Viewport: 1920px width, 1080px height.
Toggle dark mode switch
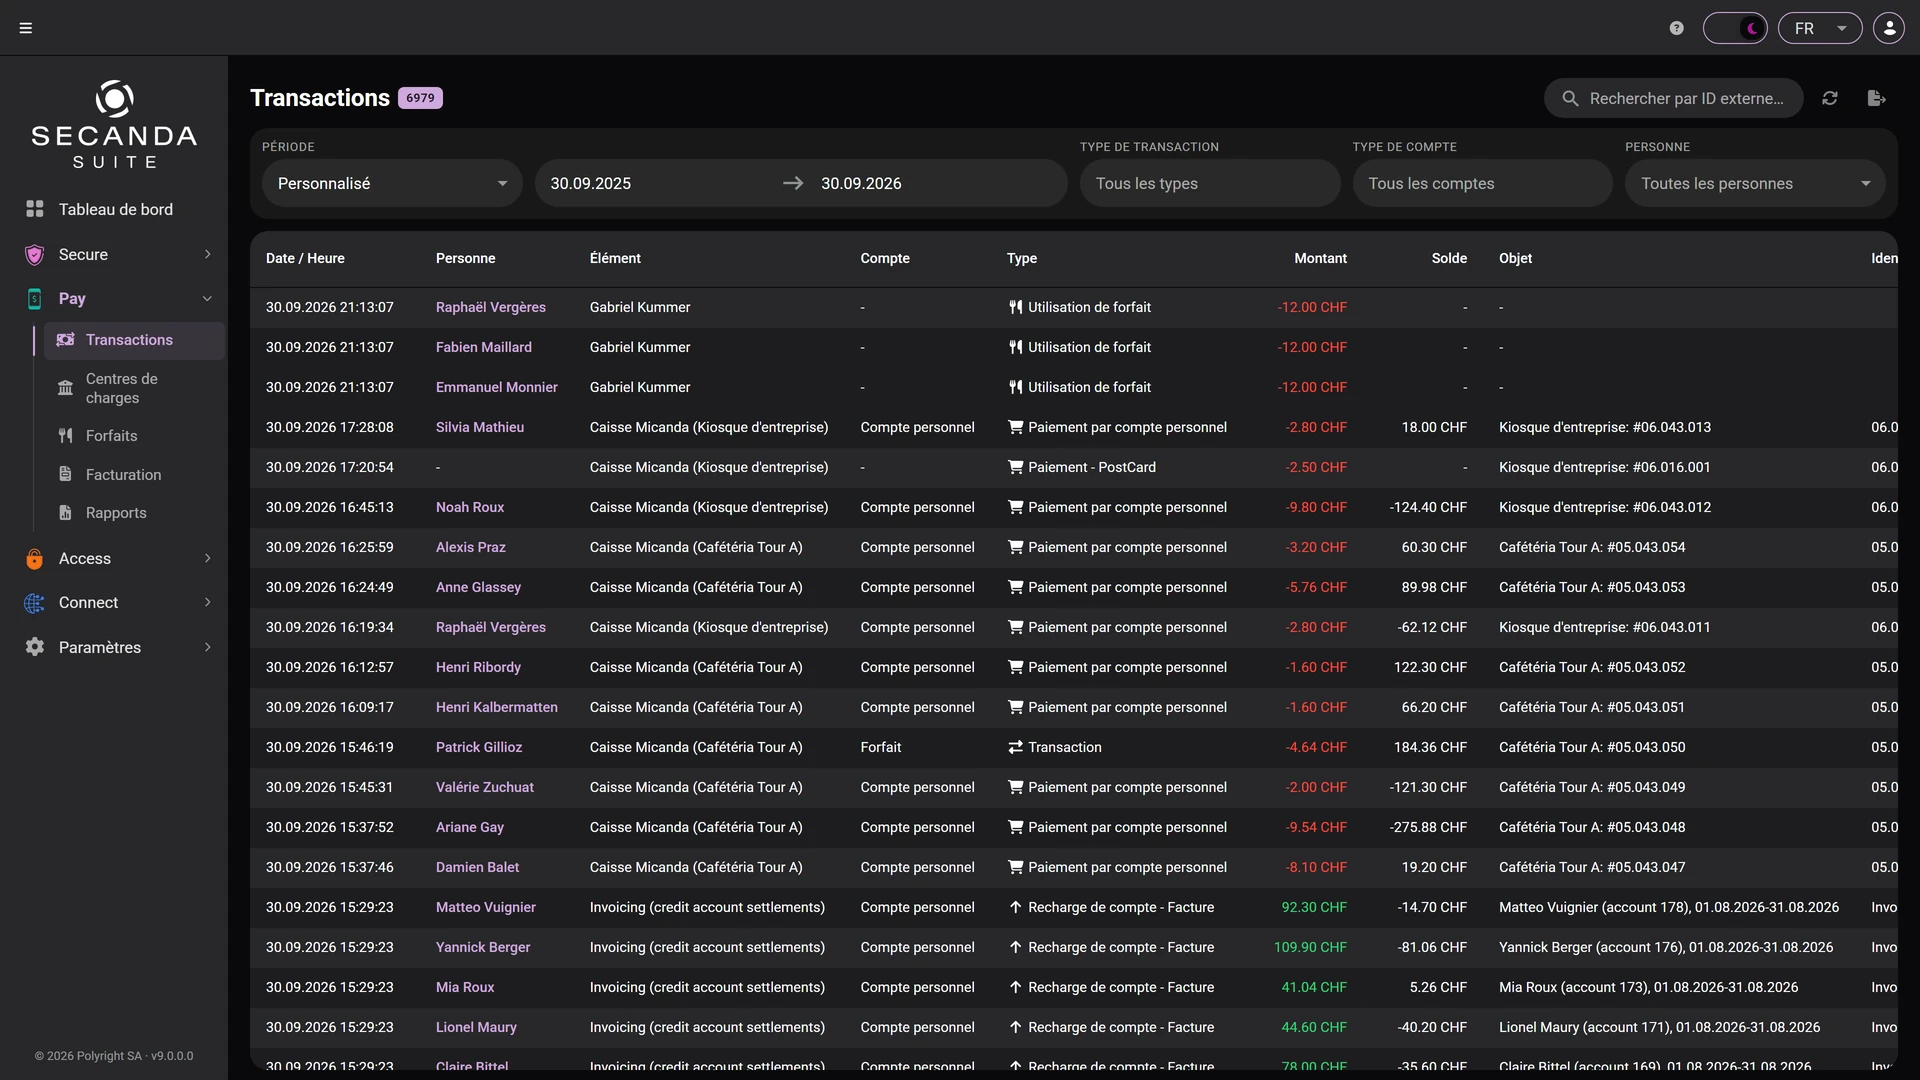1735,28
